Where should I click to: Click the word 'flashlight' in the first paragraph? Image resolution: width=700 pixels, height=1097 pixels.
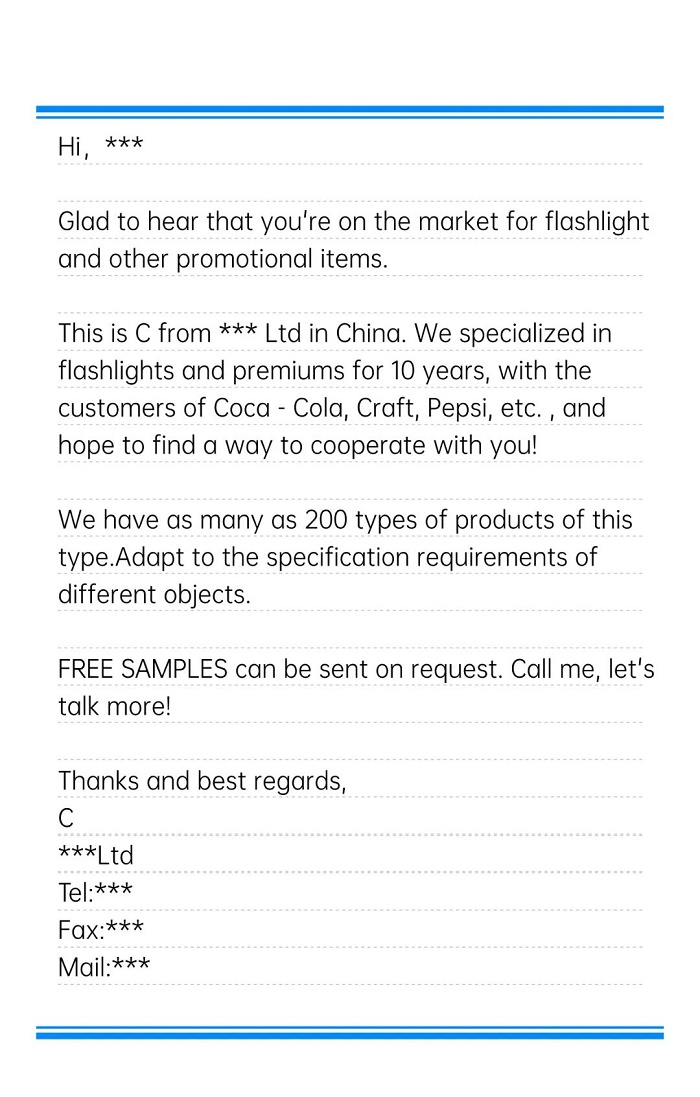597,222
